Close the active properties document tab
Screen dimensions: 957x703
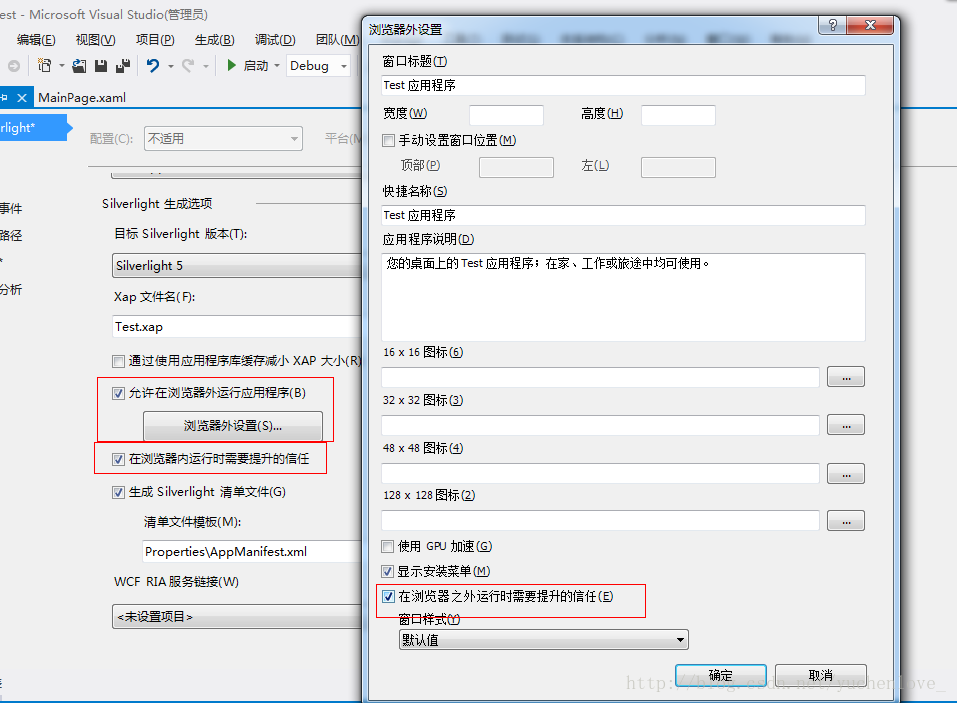[22, 98]
